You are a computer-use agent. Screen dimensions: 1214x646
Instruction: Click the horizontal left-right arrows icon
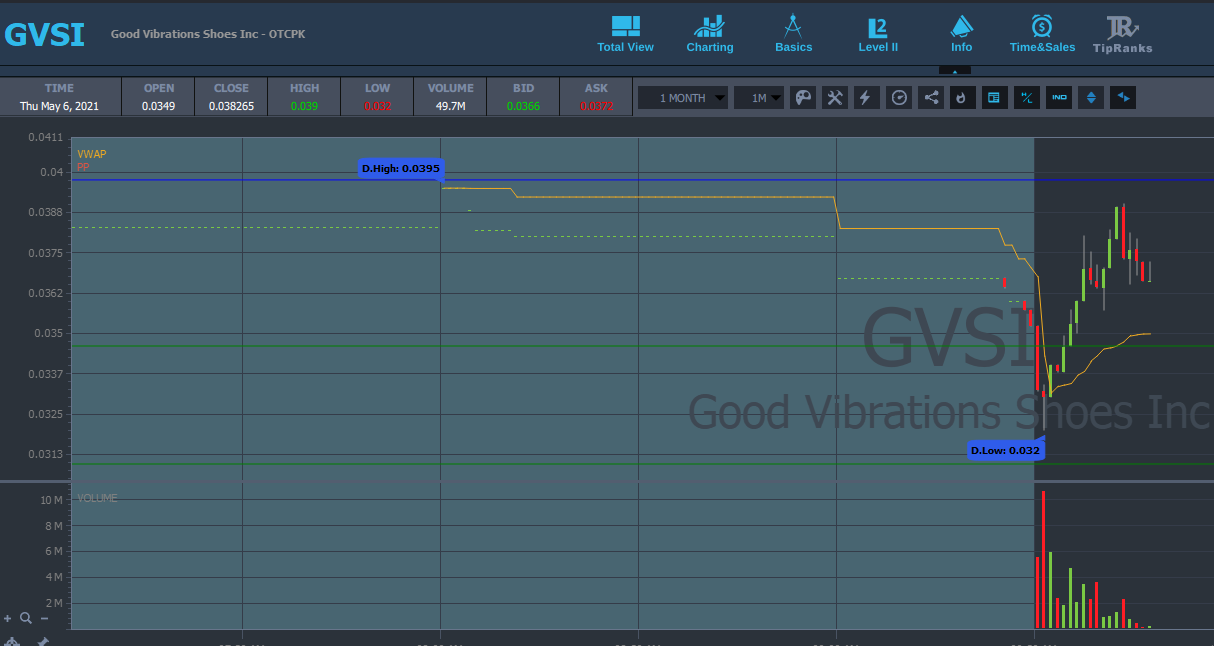pos(1123,98)
